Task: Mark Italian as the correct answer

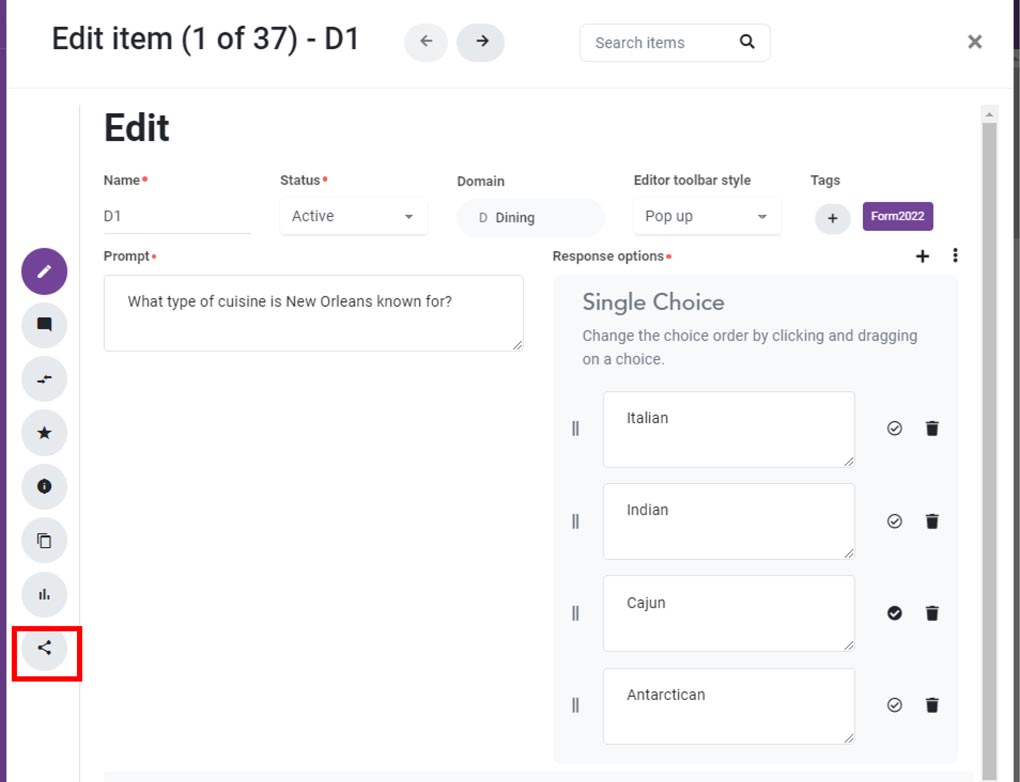Action: coord(895,429)
